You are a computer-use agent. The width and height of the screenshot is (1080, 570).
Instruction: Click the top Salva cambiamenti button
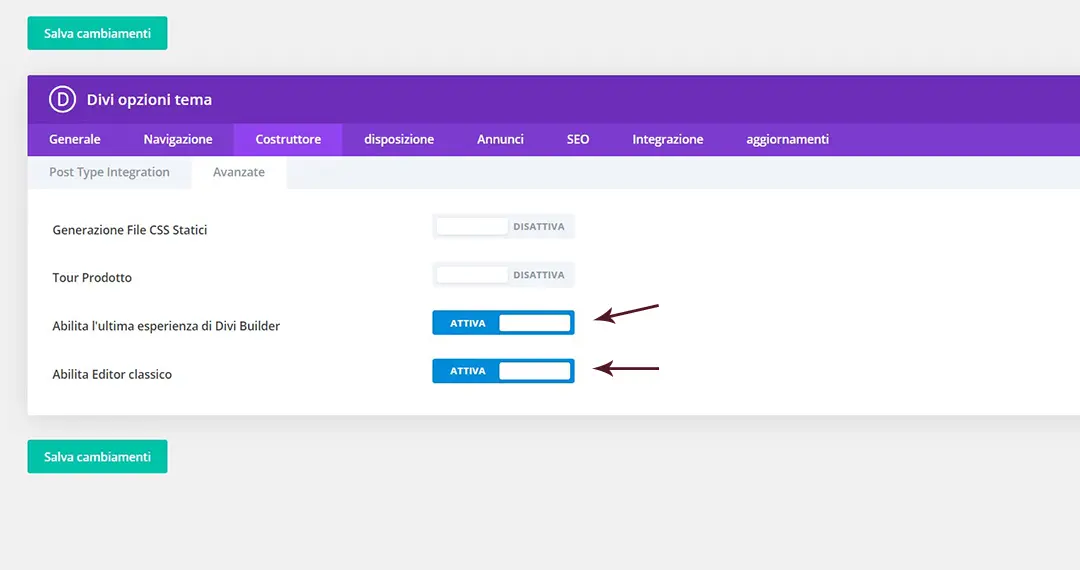[x=97, y=33]
